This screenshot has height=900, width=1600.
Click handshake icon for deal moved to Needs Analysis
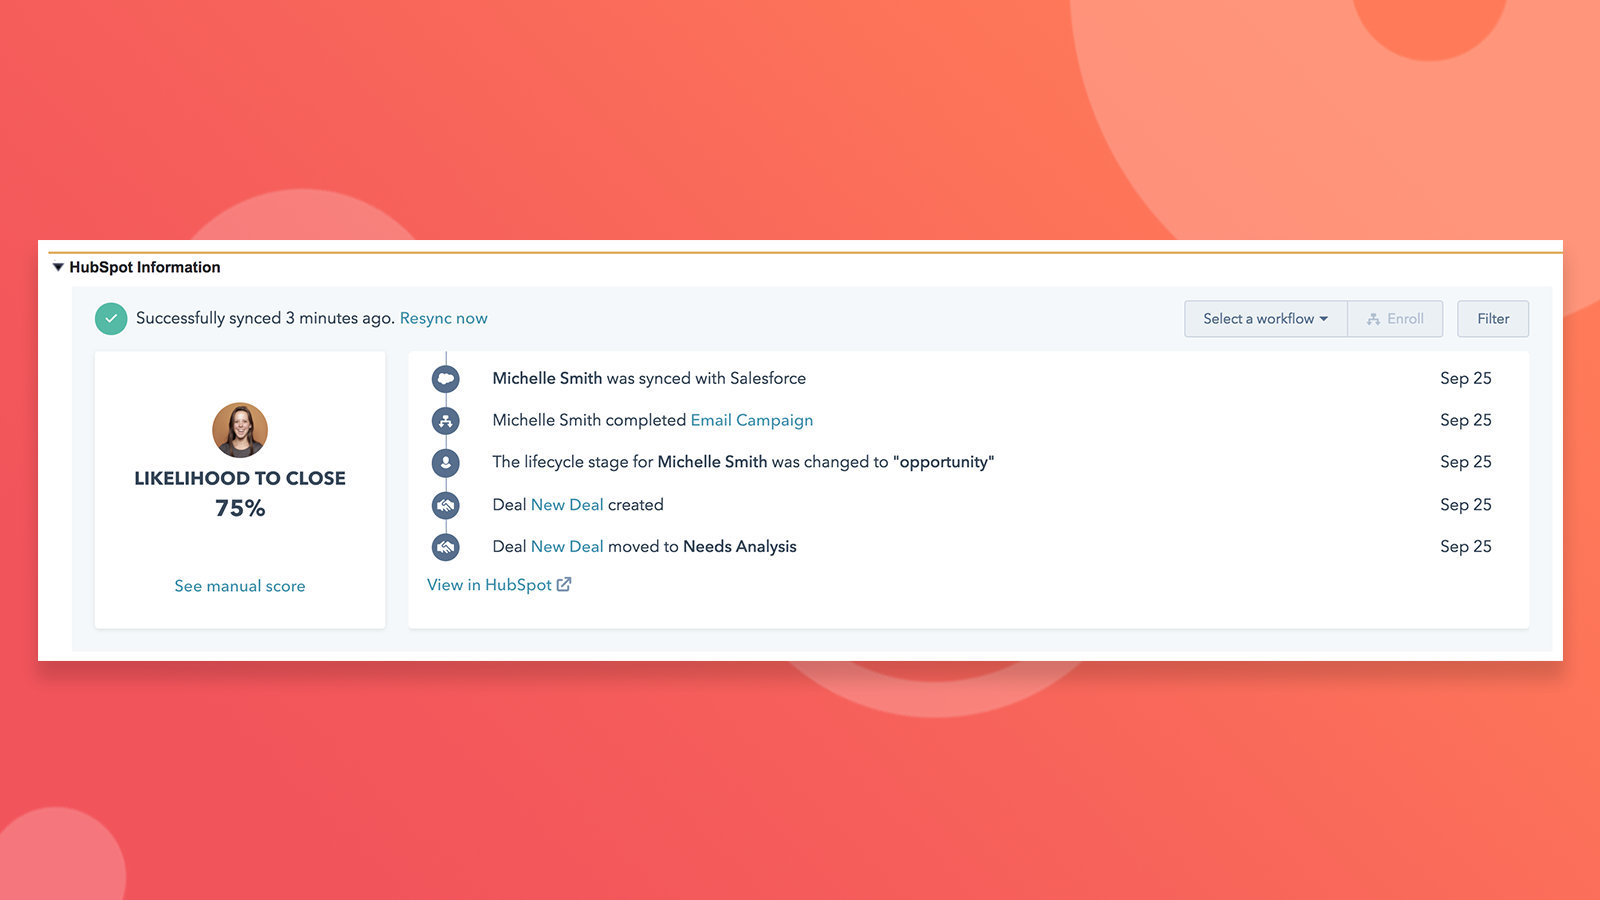click(446, 547)
